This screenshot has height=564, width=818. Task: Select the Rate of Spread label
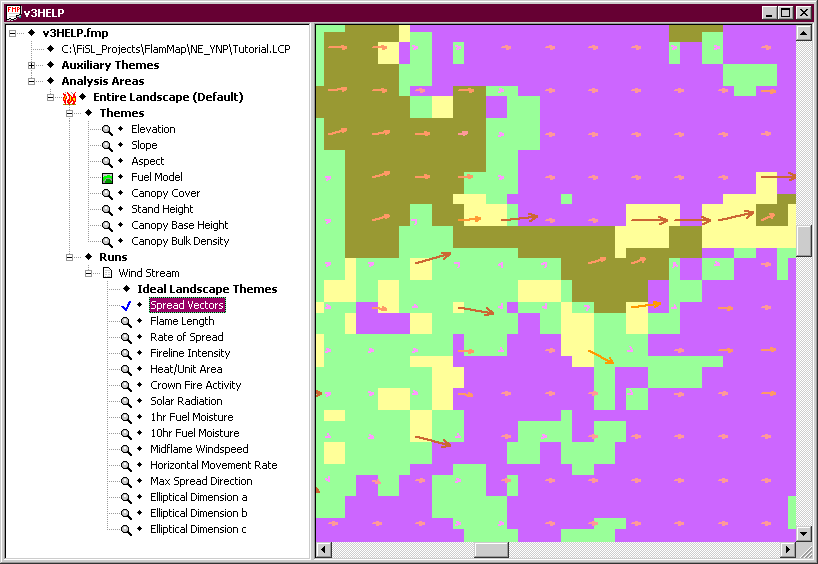point(187,337)
